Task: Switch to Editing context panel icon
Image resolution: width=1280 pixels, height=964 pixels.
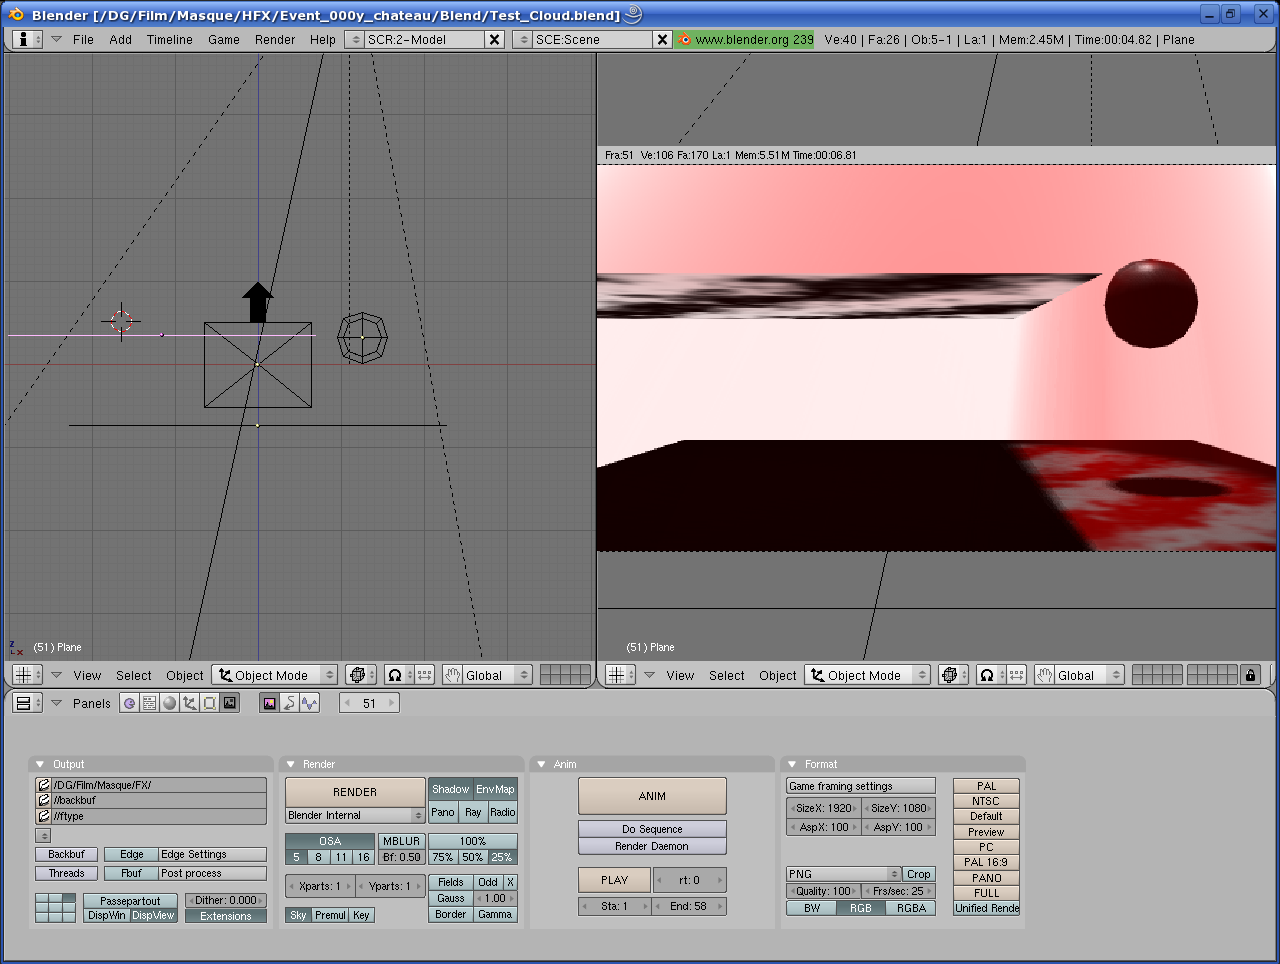Action: 210,703
